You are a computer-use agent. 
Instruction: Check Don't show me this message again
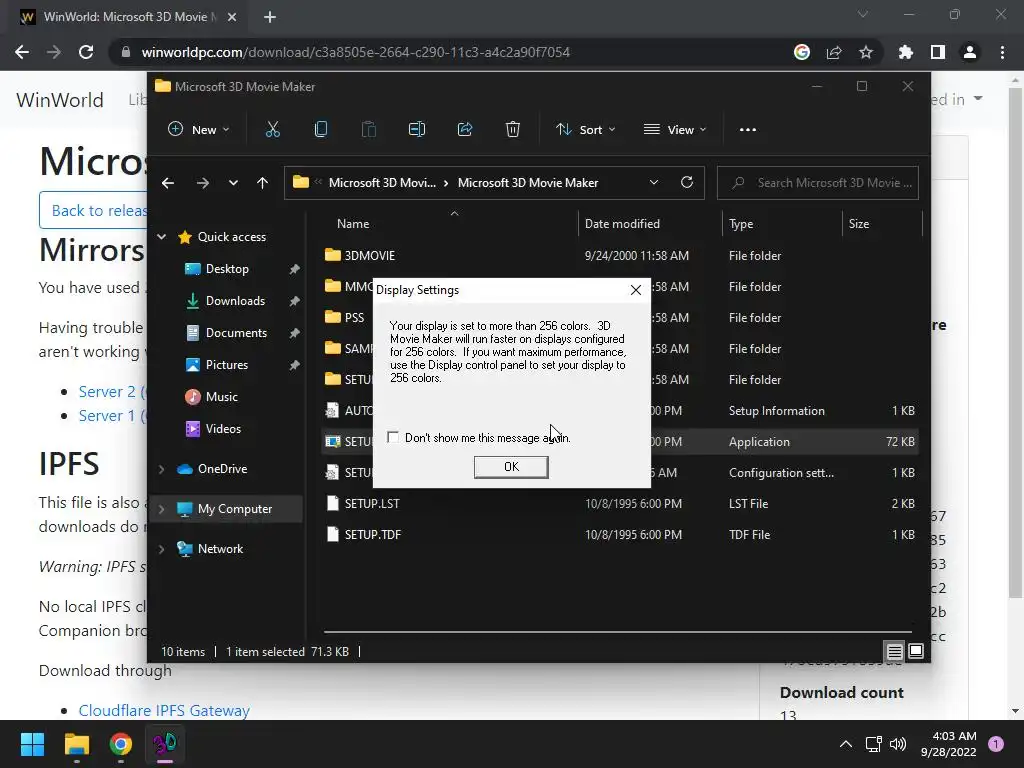(392, 437)
